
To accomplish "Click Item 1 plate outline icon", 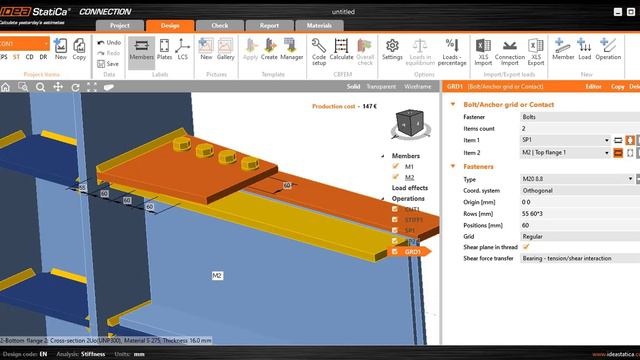I will 618,140.
